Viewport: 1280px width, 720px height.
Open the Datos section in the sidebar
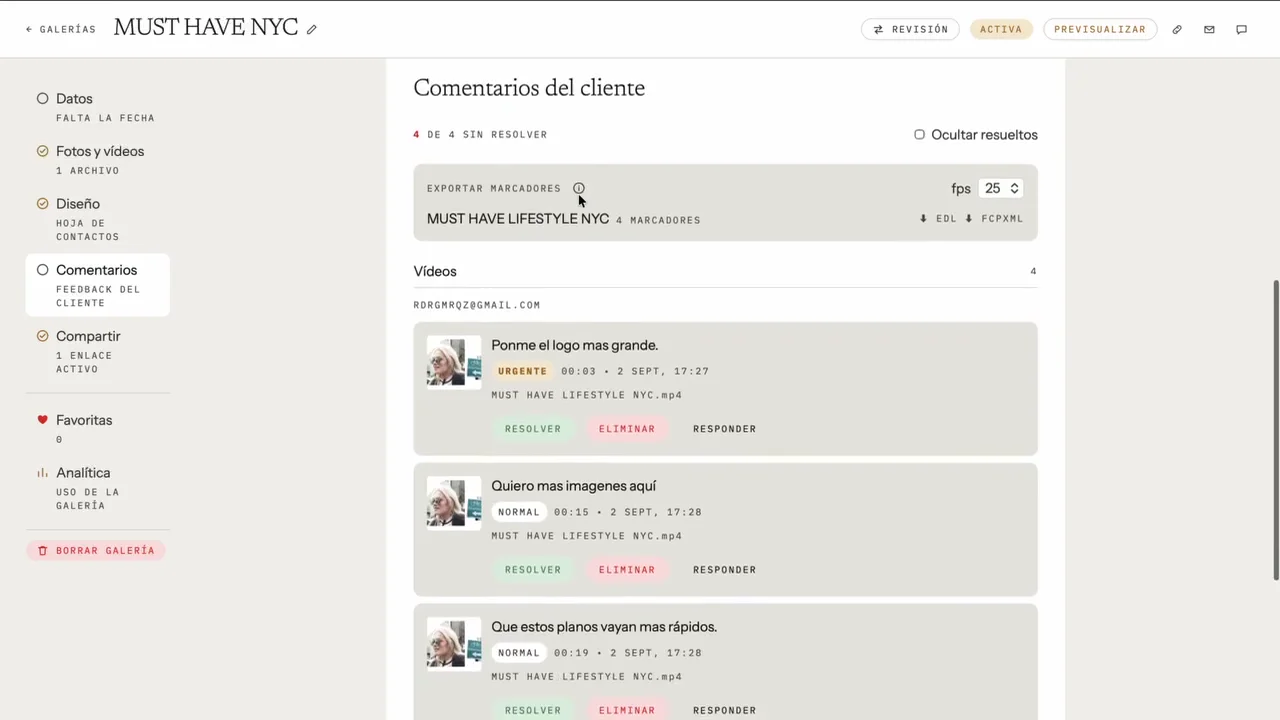(x=97, y=107)
